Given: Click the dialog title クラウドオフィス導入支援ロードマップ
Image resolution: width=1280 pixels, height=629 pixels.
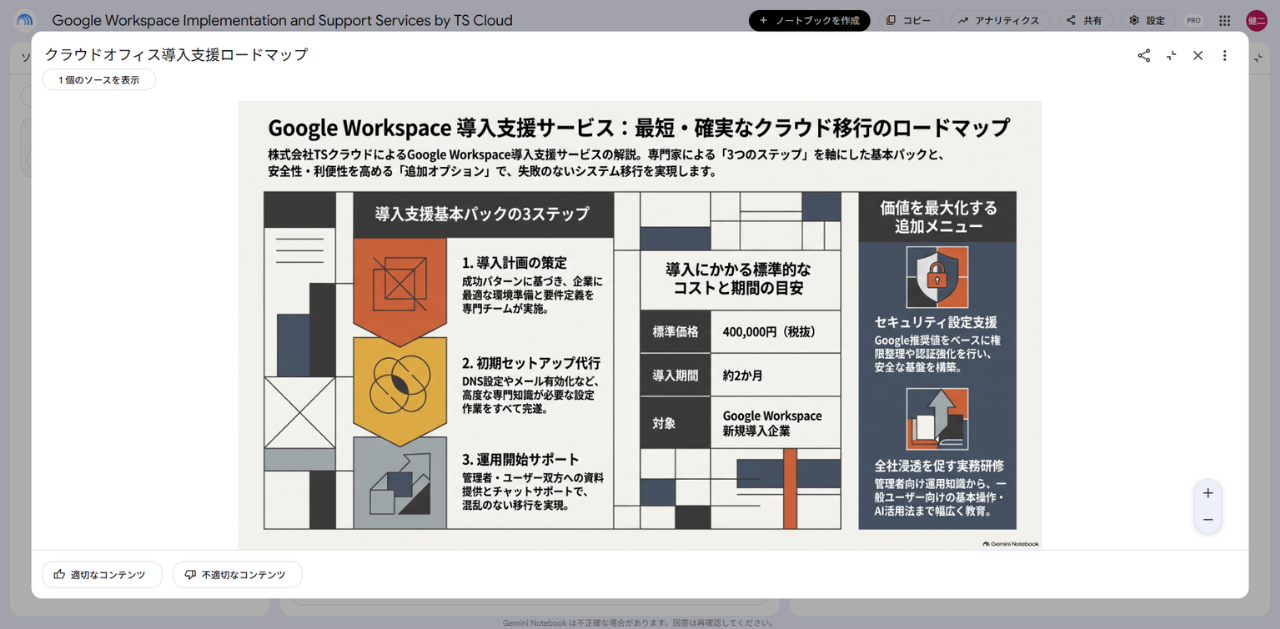Looking at the screenshot, I should [176, 55].
